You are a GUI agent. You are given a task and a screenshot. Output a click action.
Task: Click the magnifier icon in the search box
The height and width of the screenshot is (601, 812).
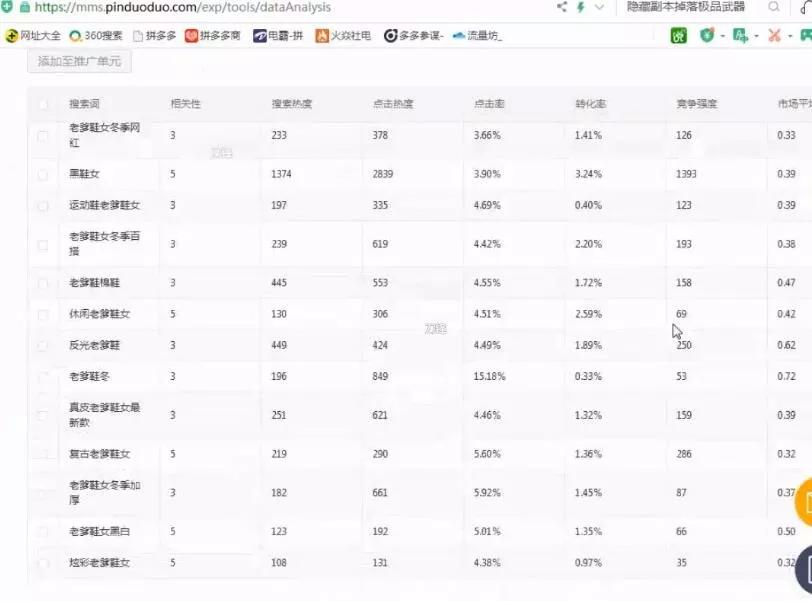point(774,7)
